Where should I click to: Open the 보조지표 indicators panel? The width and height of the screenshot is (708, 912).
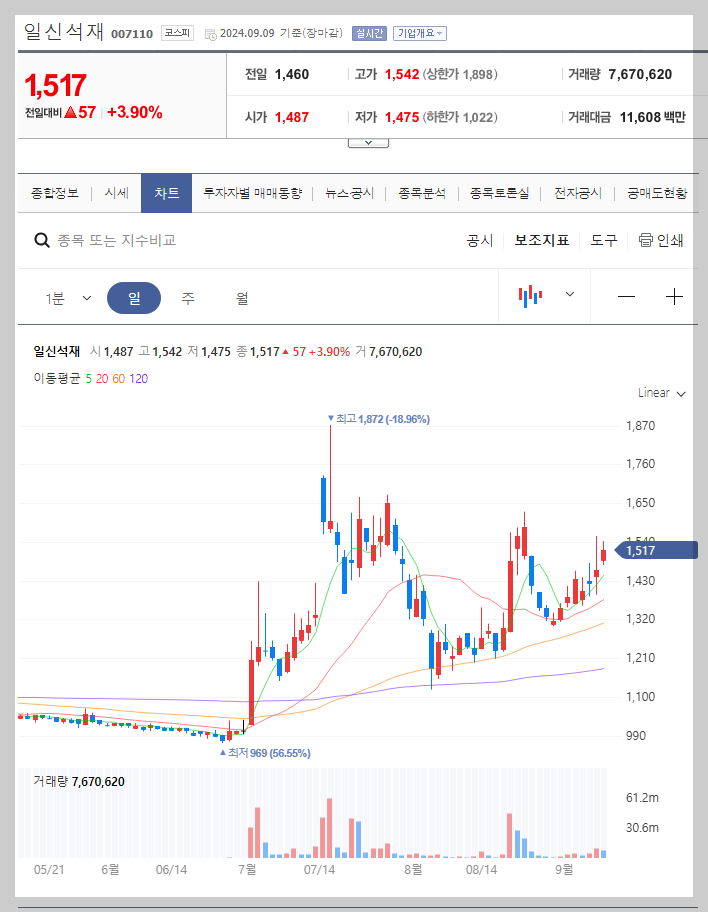pyautogui.click(x=540, y=240)
